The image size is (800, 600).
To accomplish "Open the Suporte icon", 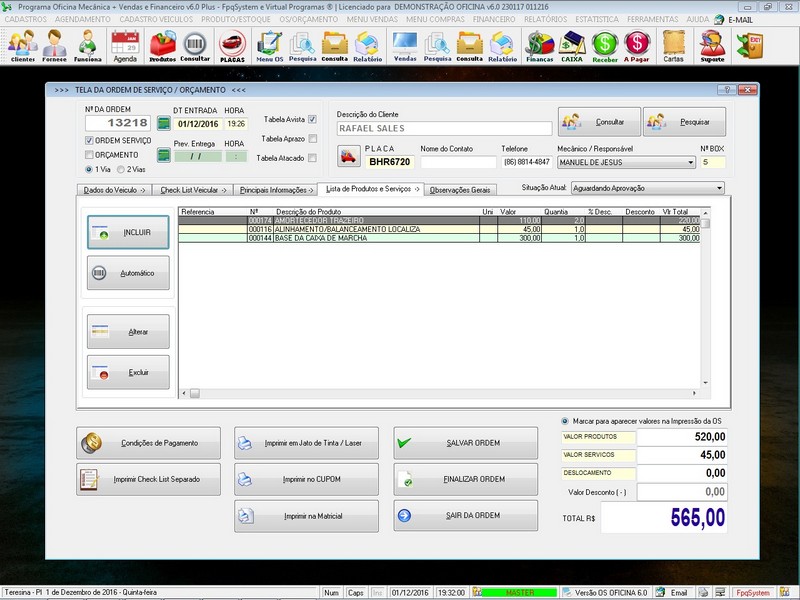I will coord(712,45).
